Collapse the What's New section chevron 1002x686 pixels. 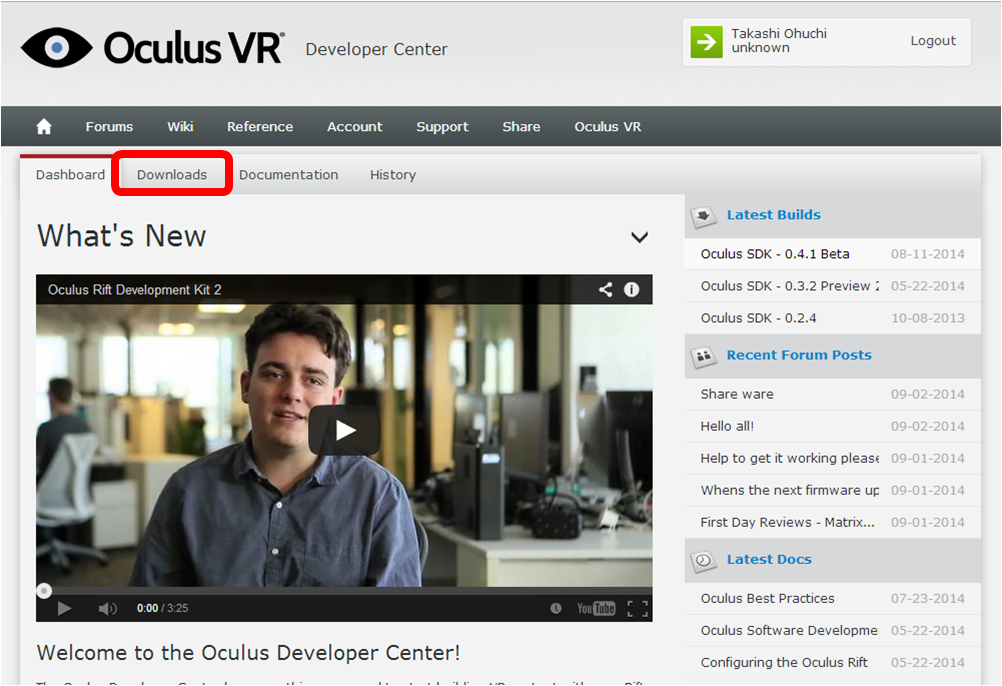639,237
